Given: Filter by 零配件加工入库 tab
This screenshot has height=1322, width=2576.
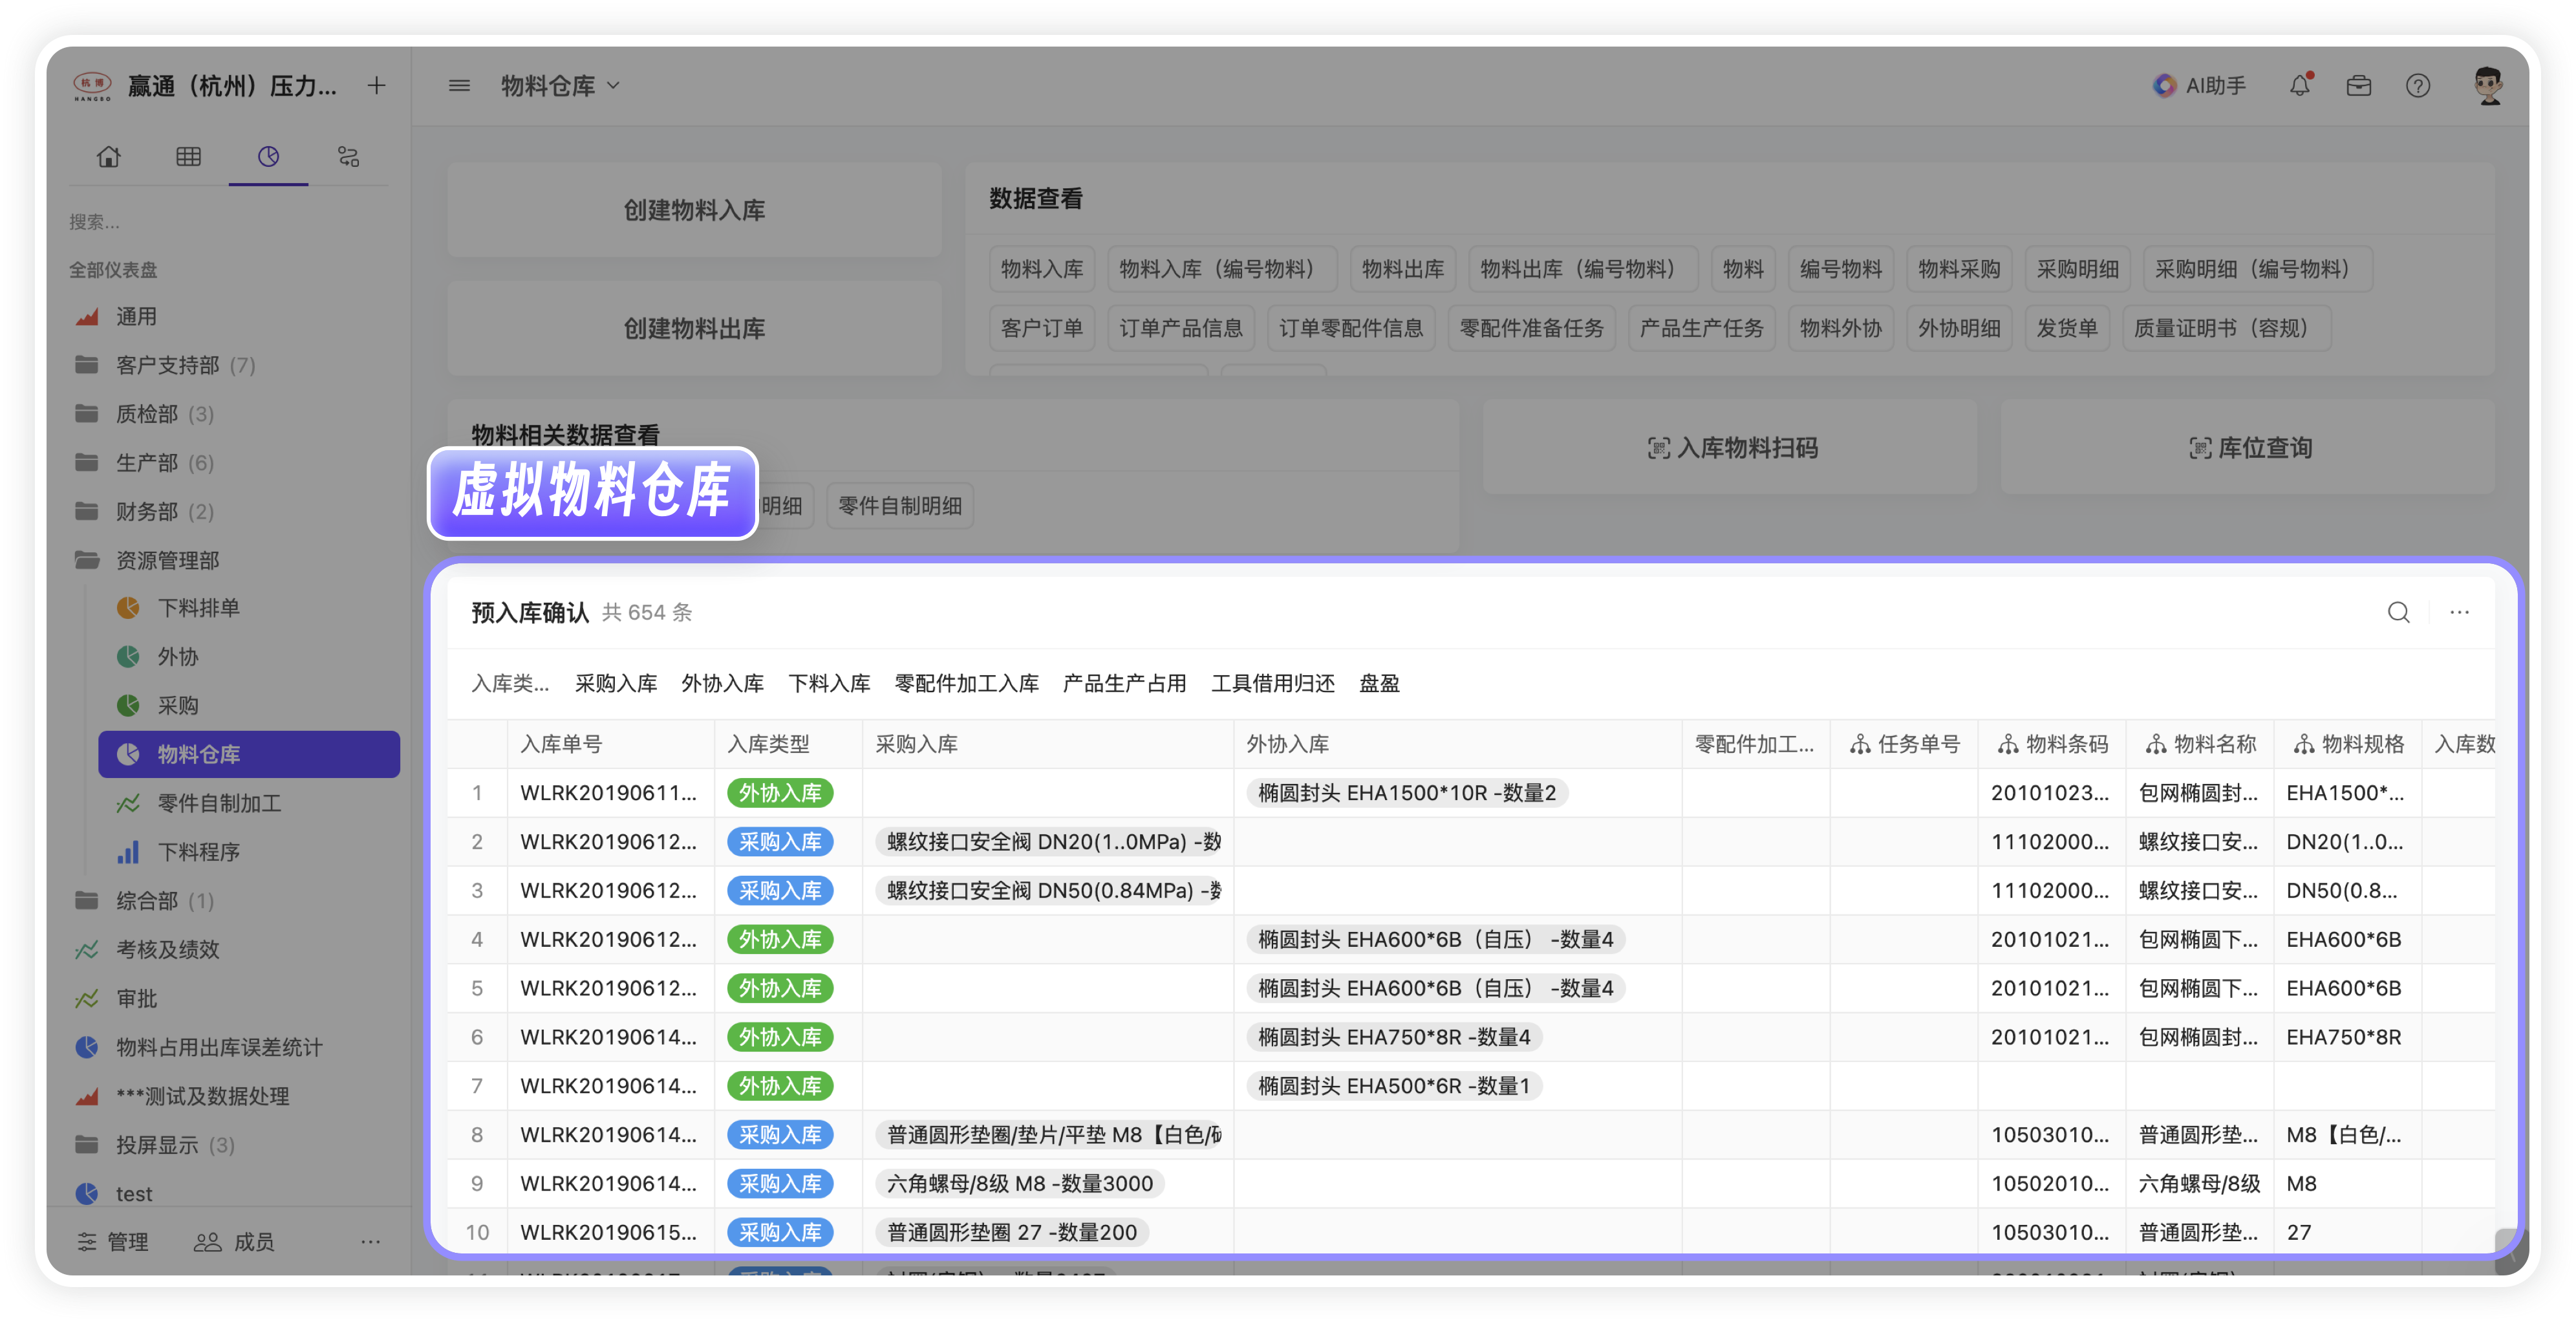Looking at the screenshot, I should [966, 684].
